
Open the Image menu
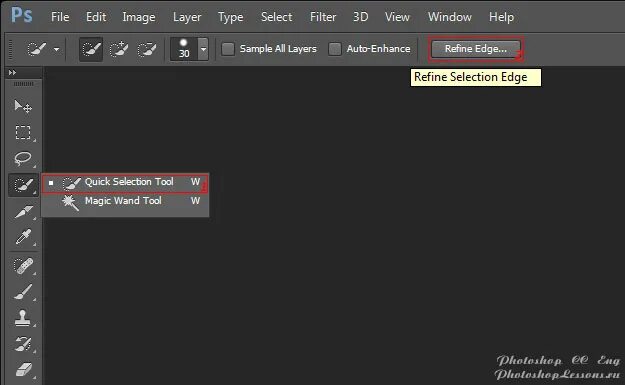tap(139, 17)
